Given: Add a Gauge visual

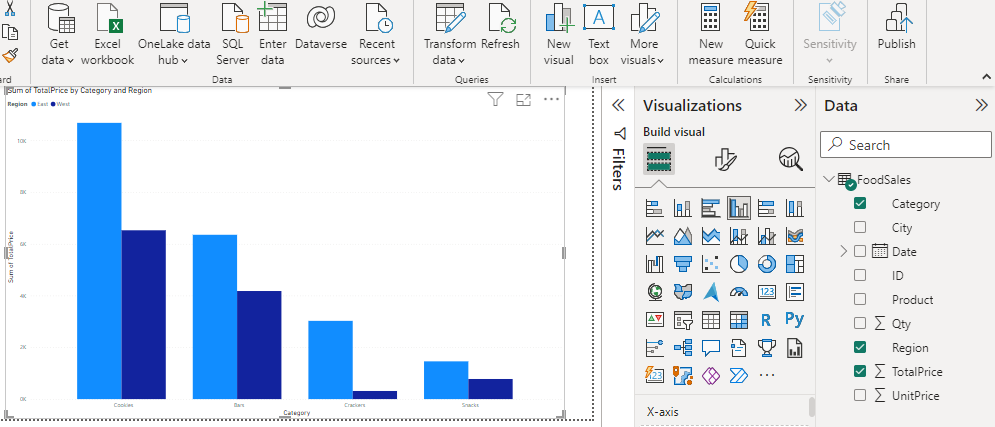Looking at the screenshot, I should (739, 291).
